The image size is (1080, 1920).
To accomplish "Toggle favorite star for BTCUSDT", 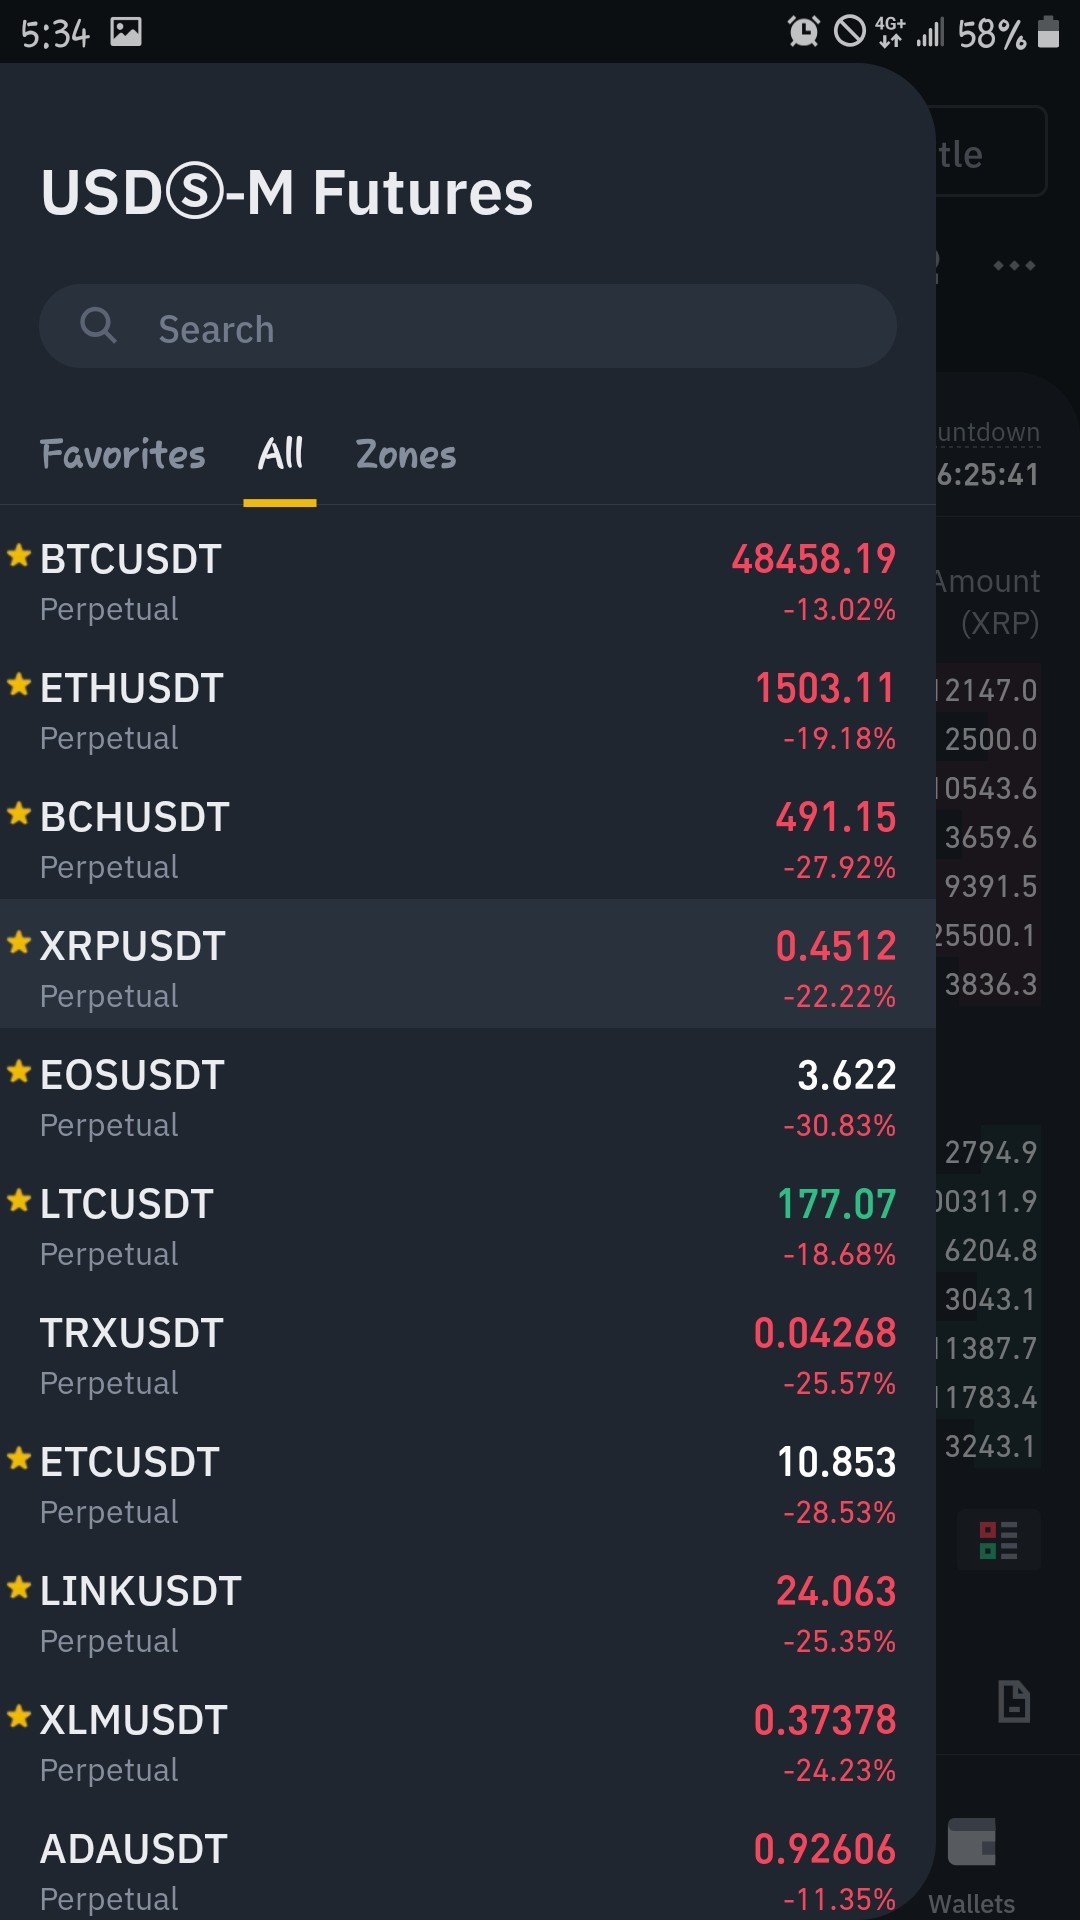I will point(19,555).
